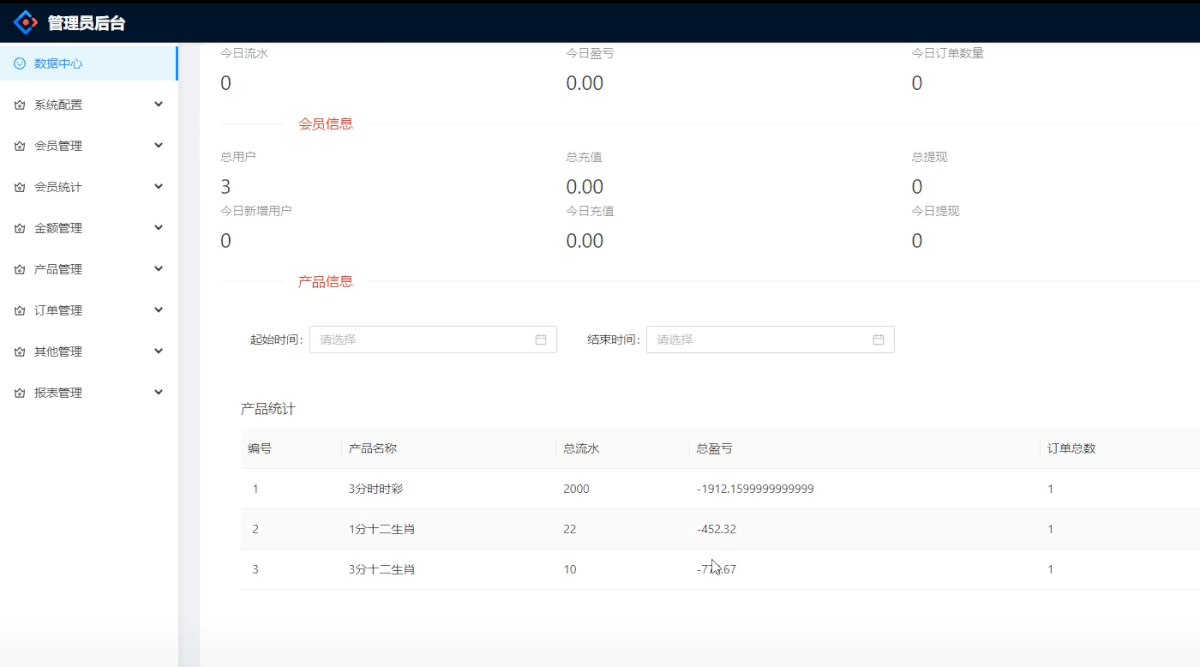Screen dimensions: 1200x667
Task: Click the icon beside 订单管理
Action: [19, 311]
